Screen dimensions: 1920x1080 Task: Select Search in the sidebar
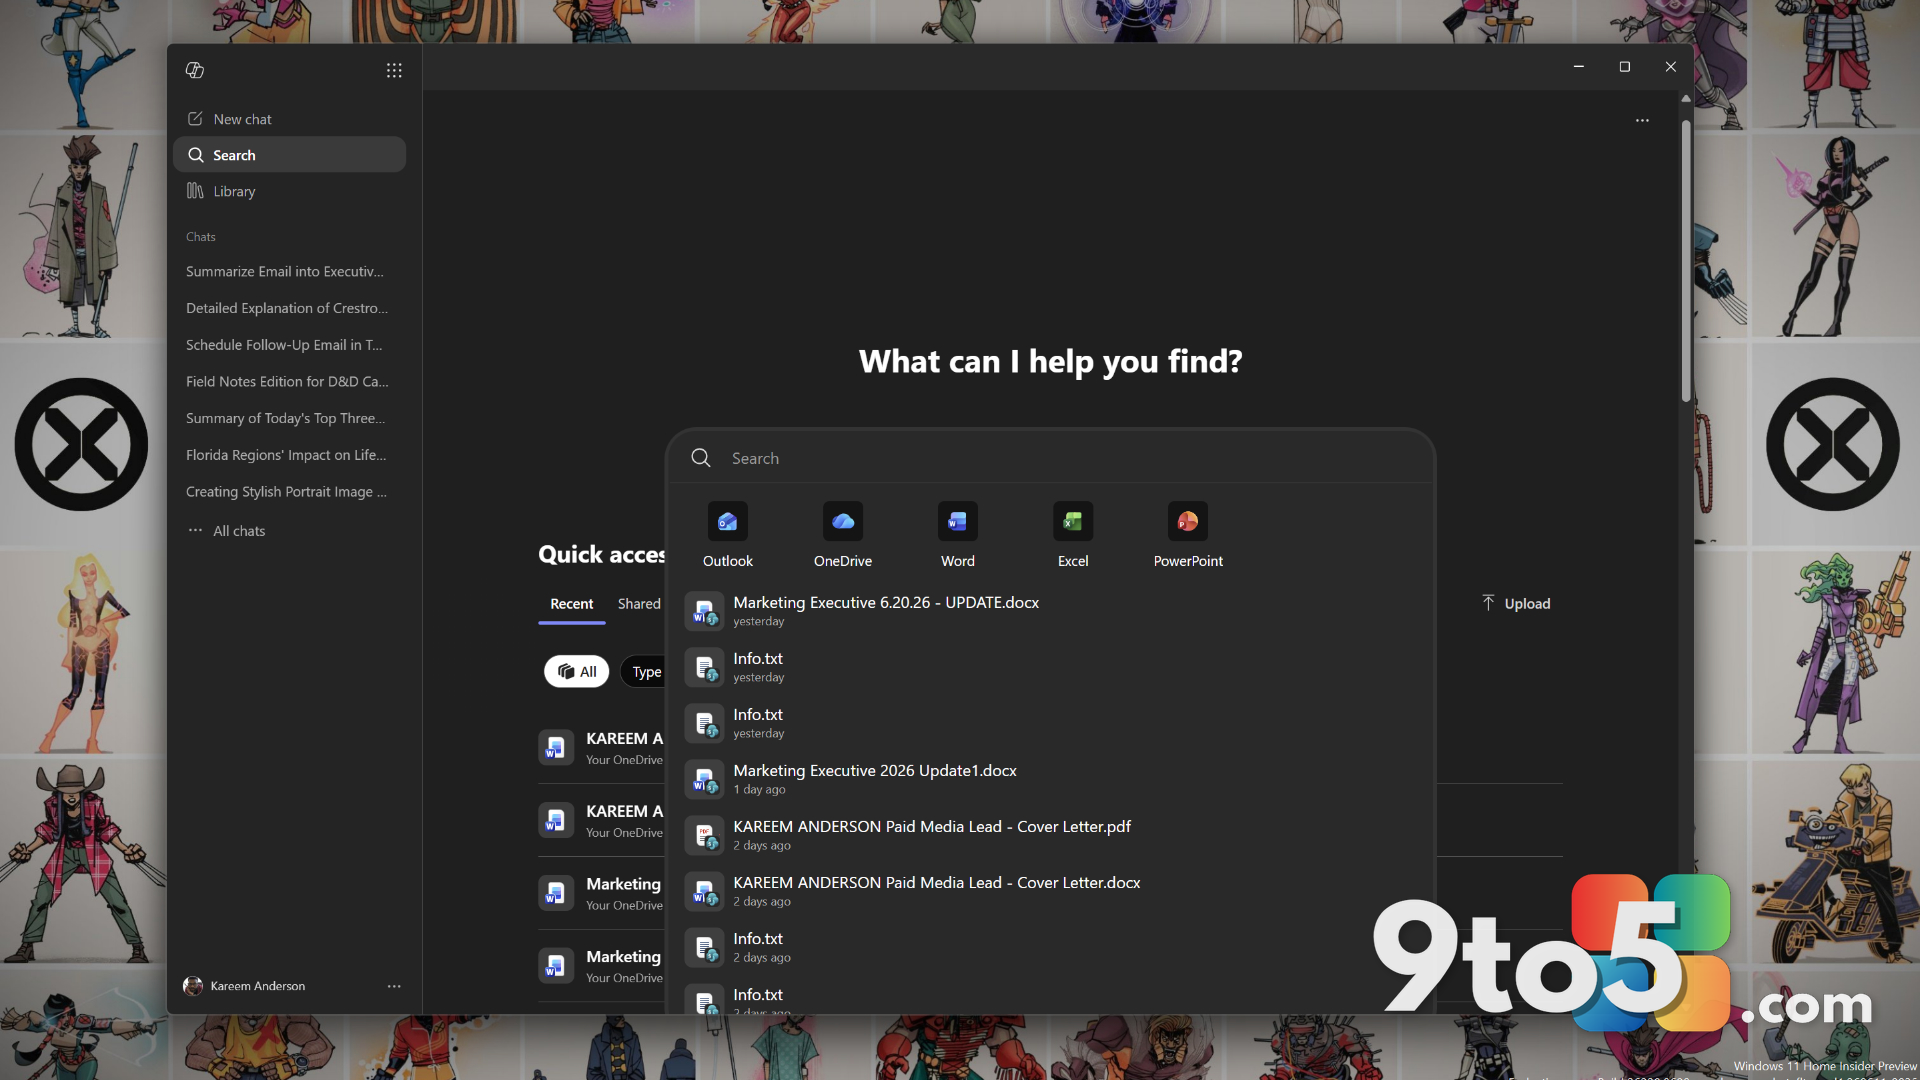tap(289, 155)
